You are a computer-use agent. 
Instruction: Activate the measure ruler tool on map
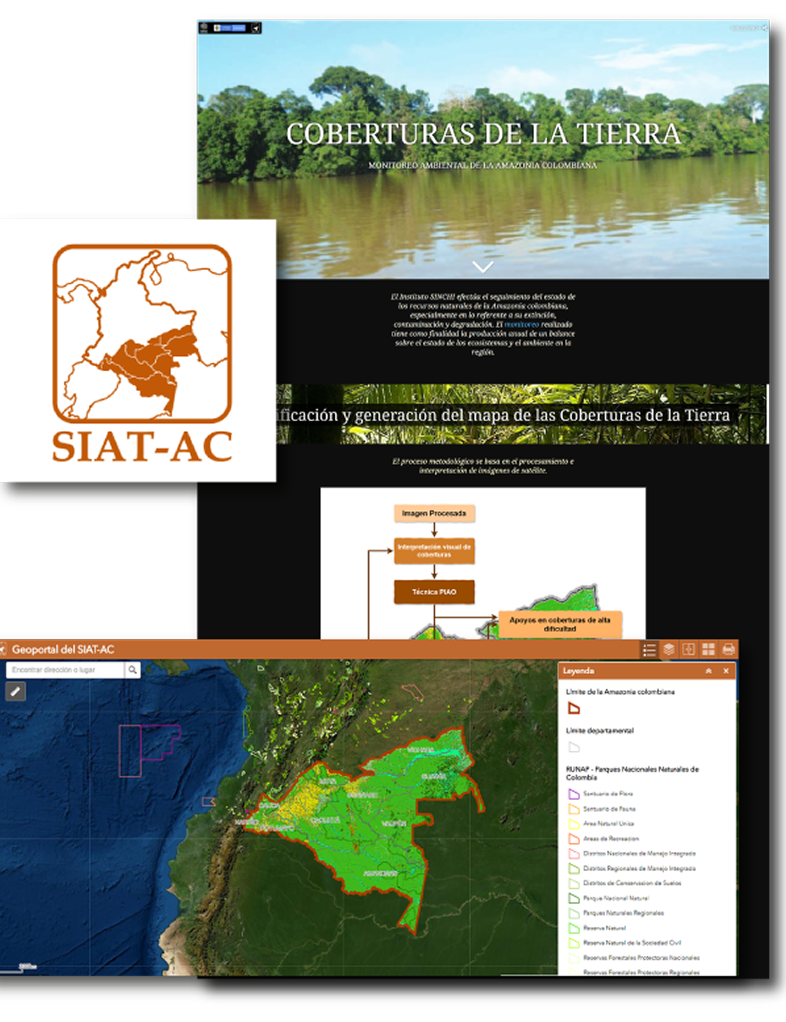click(x=16, y=692)
